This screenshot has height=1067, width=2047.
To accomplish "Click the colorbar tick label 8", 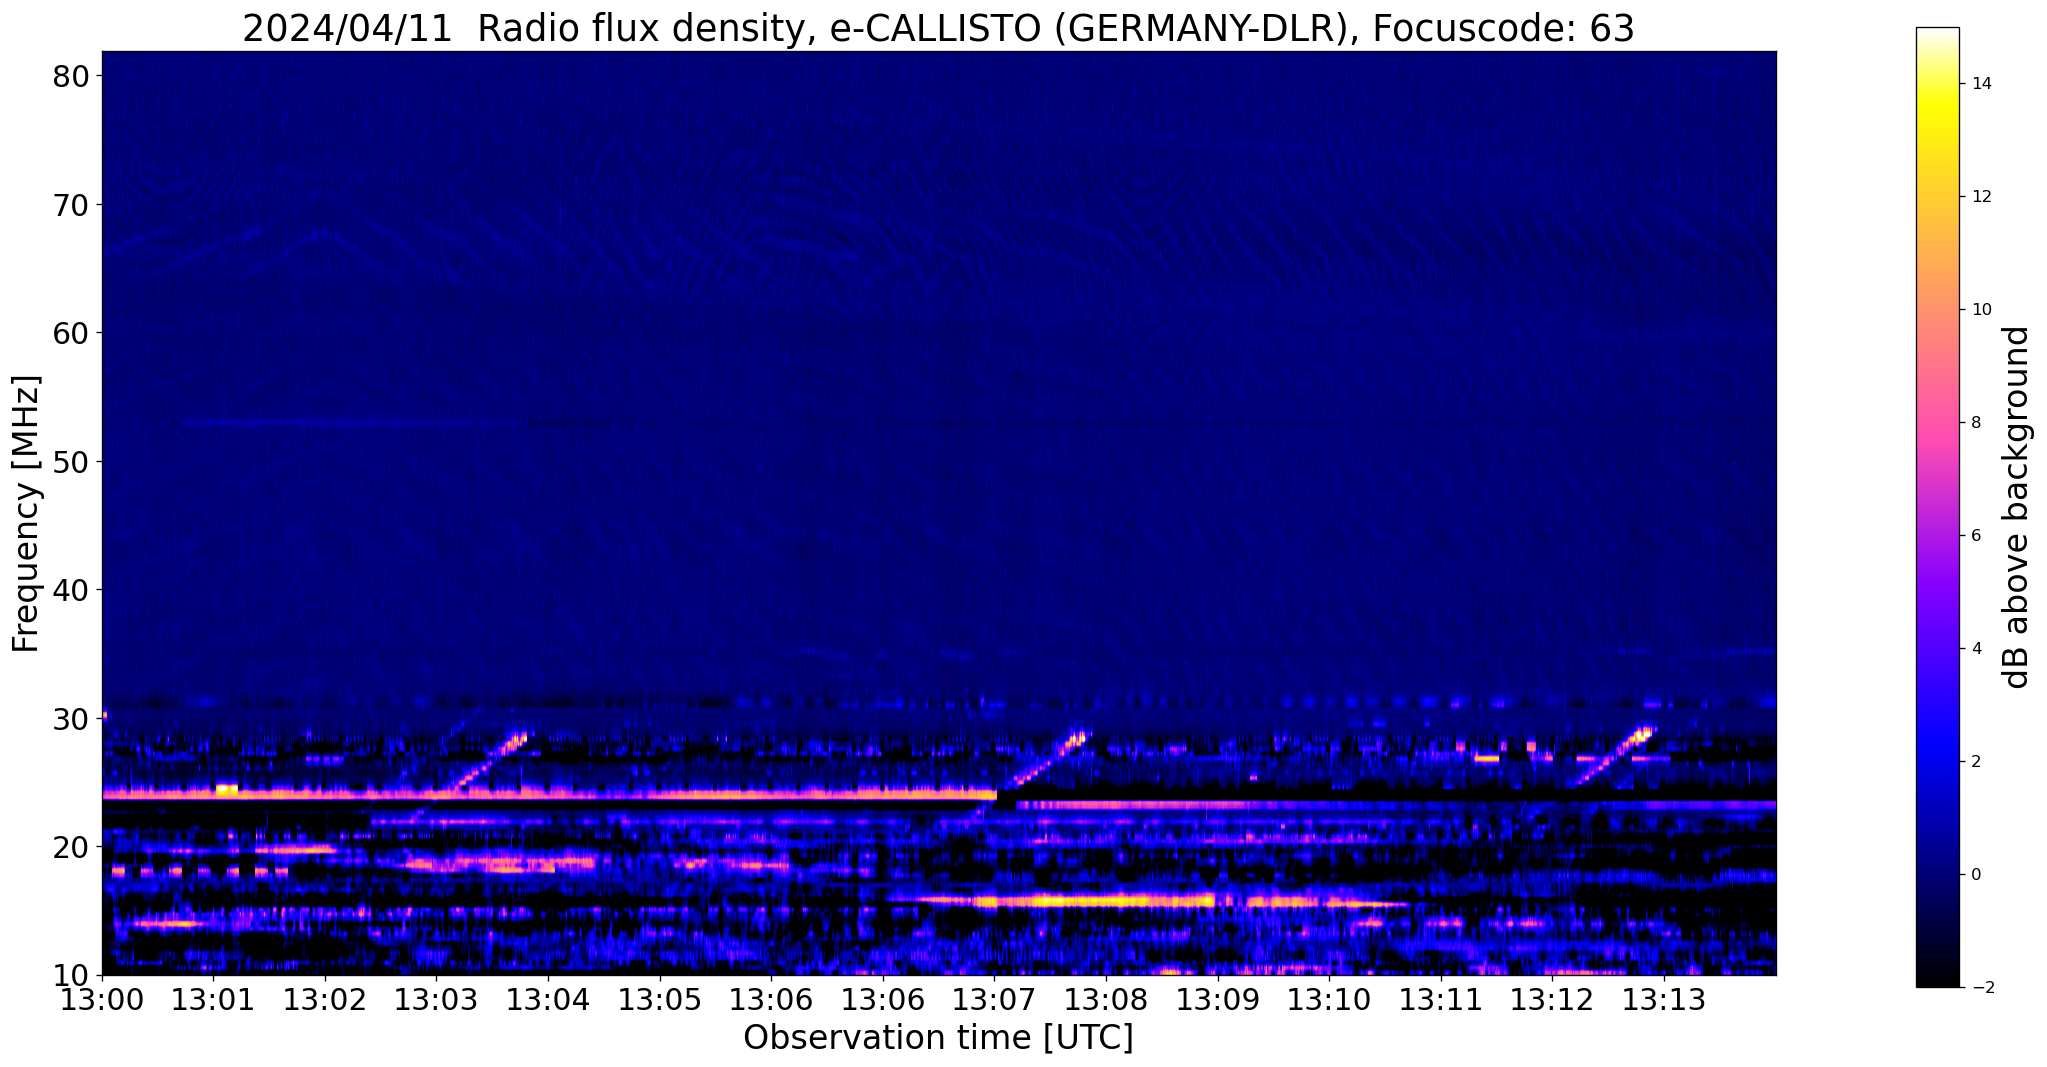I will pyautogui.click(x=1975, y=423).
